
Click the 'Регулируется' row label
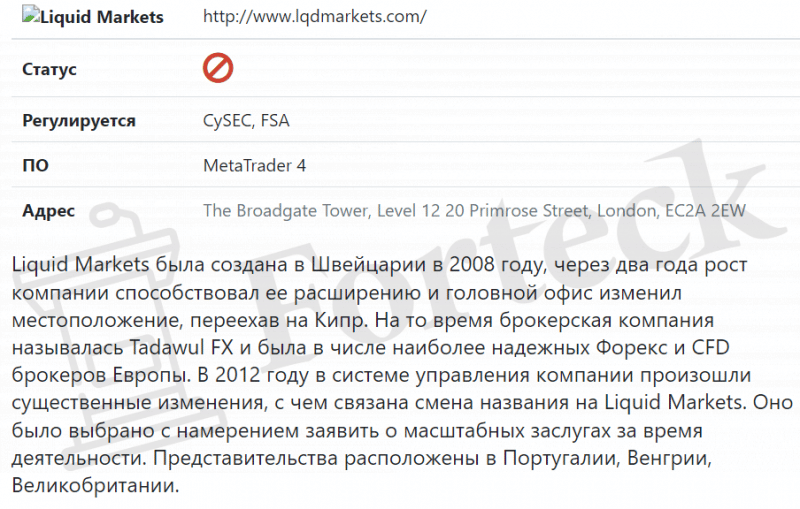pyautogui.click(x=79, y=121)
